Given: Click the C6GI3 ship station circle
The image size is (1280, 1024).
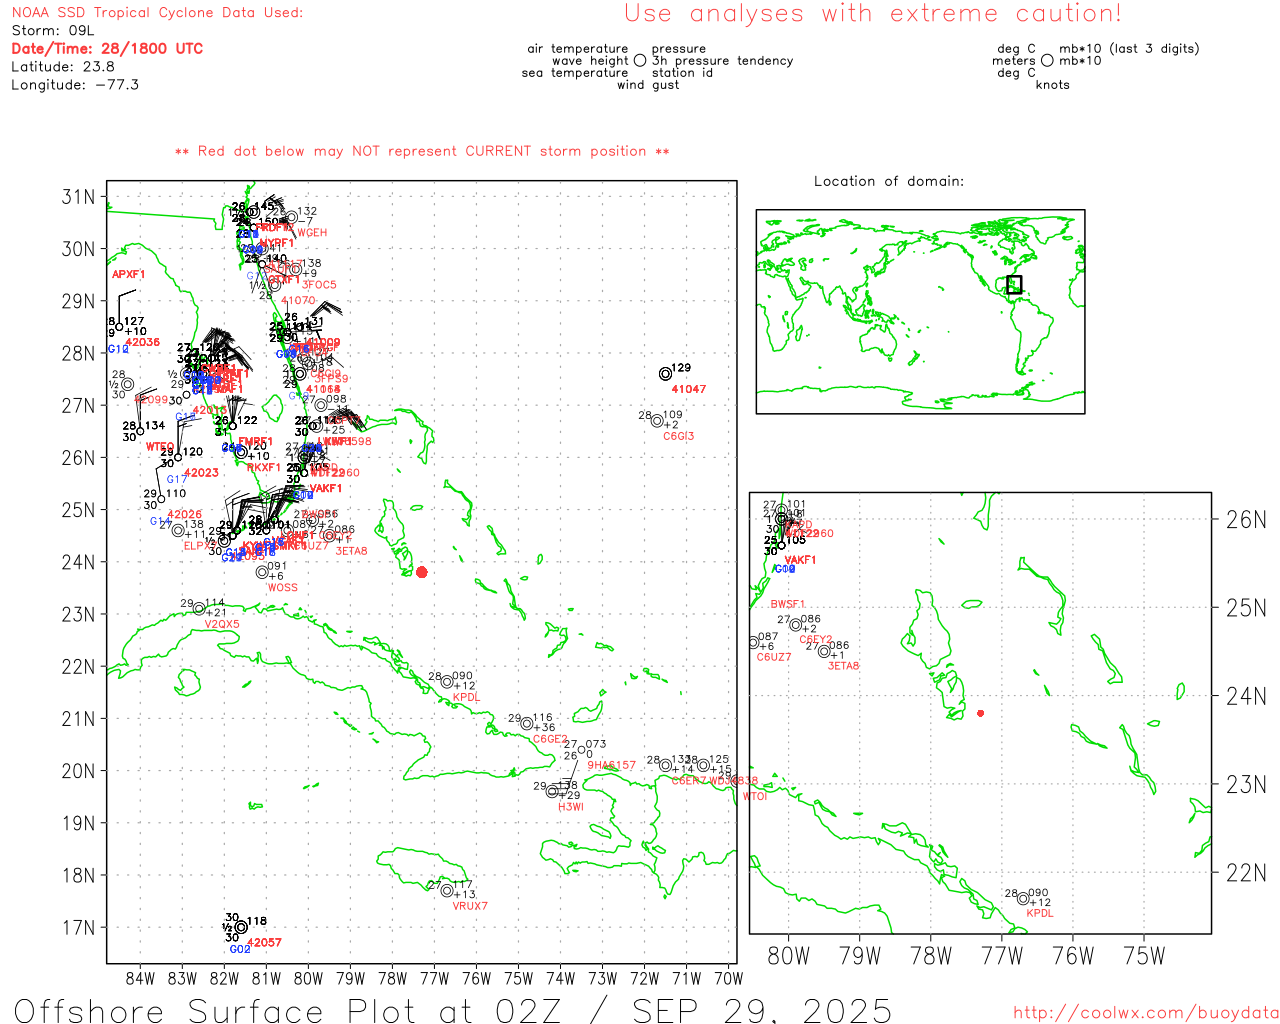Looking at the screenshot, I should click(x=657, y=421).
